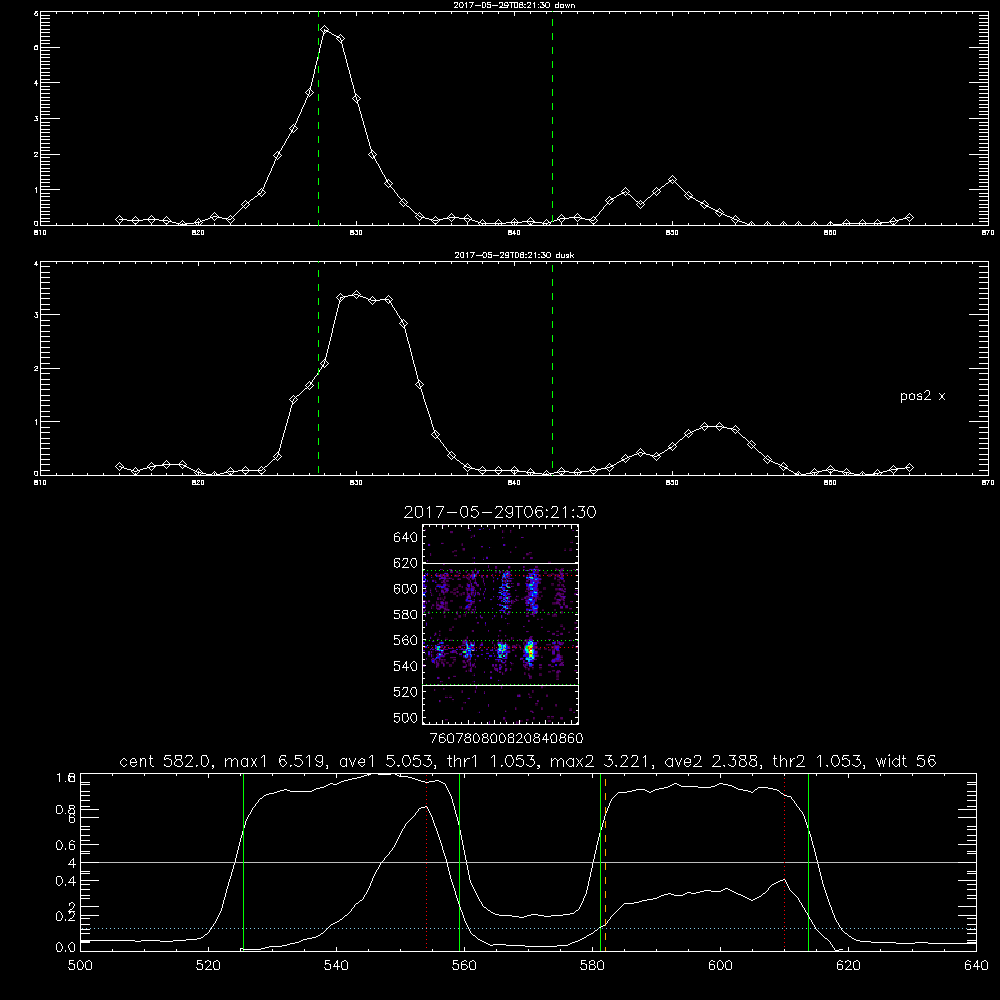Image resolution: width=1000 pixels, height=1000 pixels.
Task: Open the colored spectral image thumbnail
Action: 500,624
